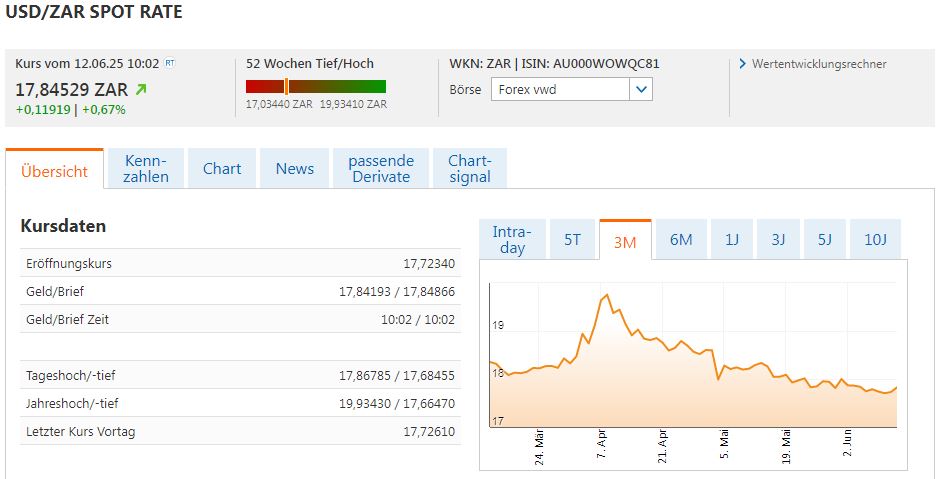Viewport: 942px width, 479px height.
Task: Select the 3J chart range
Action: [778, 239]
